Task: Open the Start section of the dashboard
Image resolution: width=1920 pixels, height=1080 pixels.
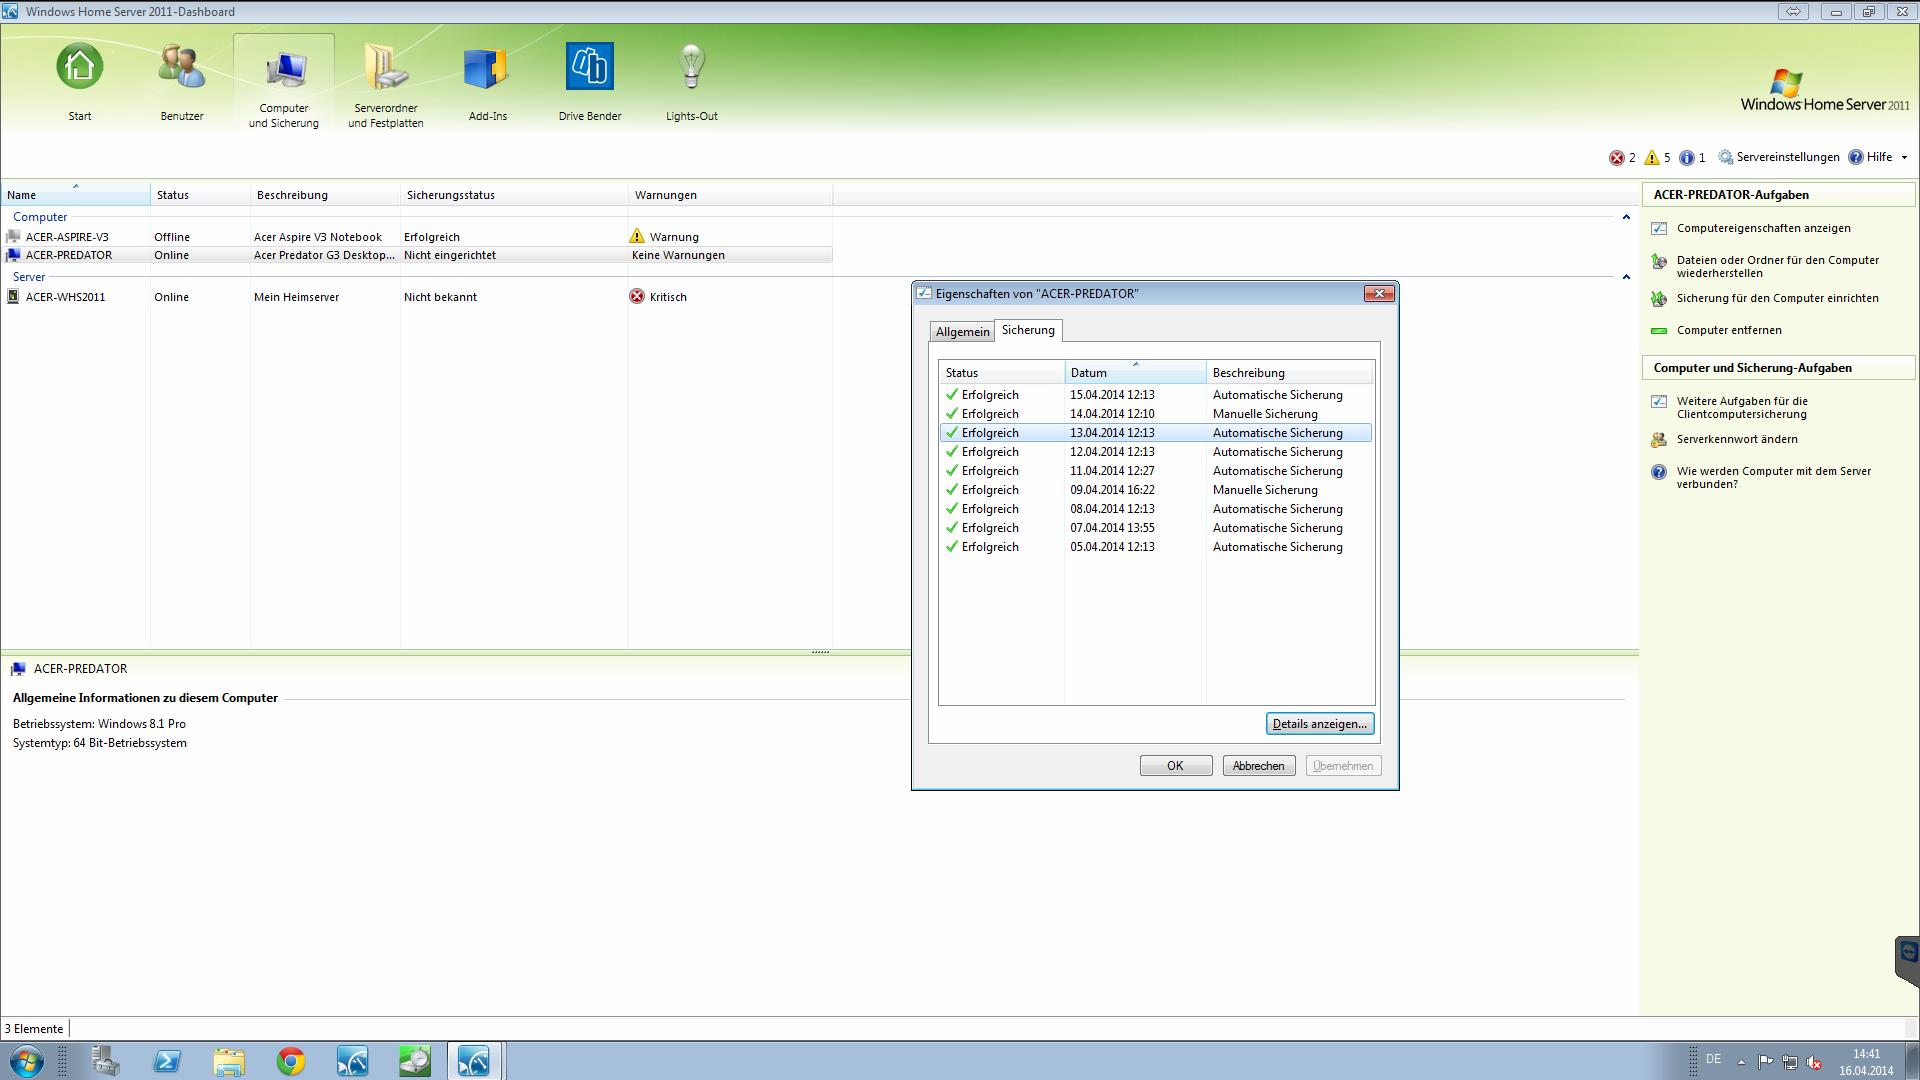Action: point(80,83)
